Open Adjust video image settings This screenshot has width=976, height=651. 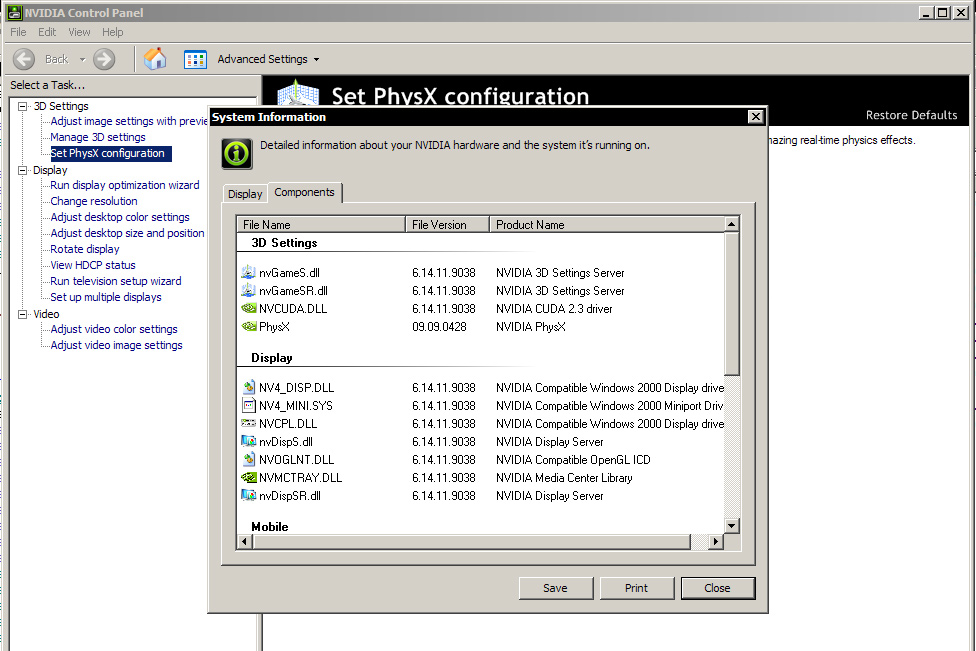116,345
